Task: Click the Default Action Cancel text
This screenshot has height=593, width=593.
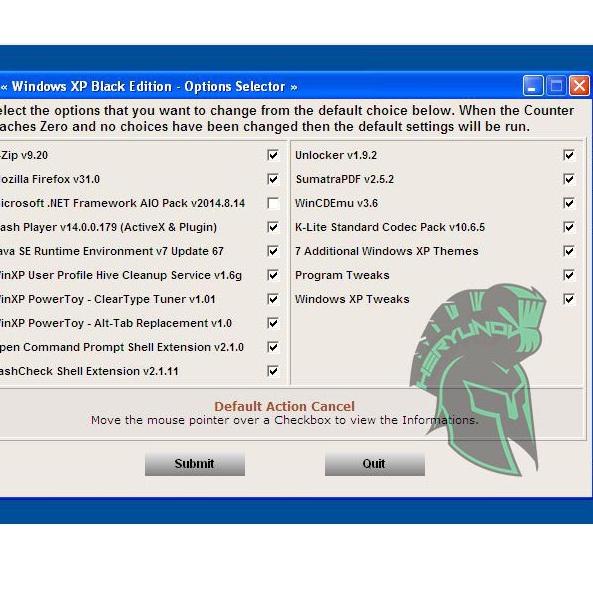Action: click(x=284, y=407)
